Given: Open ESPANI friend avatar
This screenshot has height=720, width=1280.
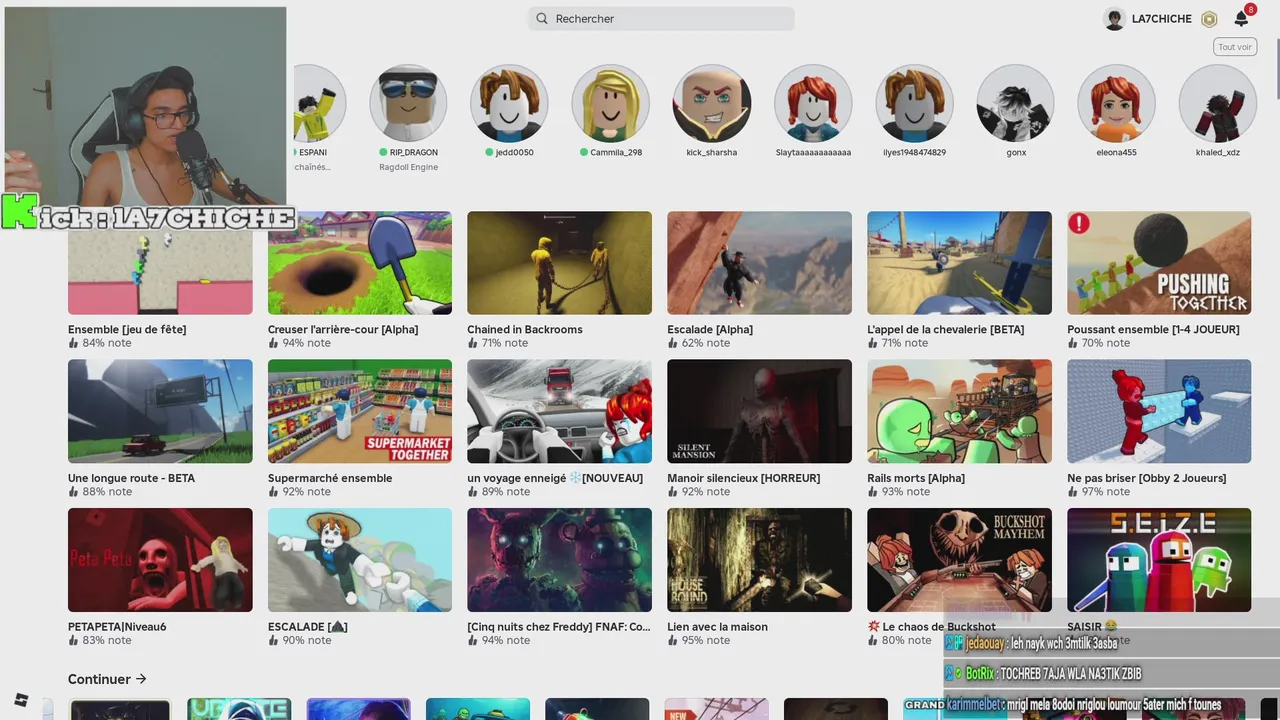Looking at the screenshot, I should pos(318,103).
